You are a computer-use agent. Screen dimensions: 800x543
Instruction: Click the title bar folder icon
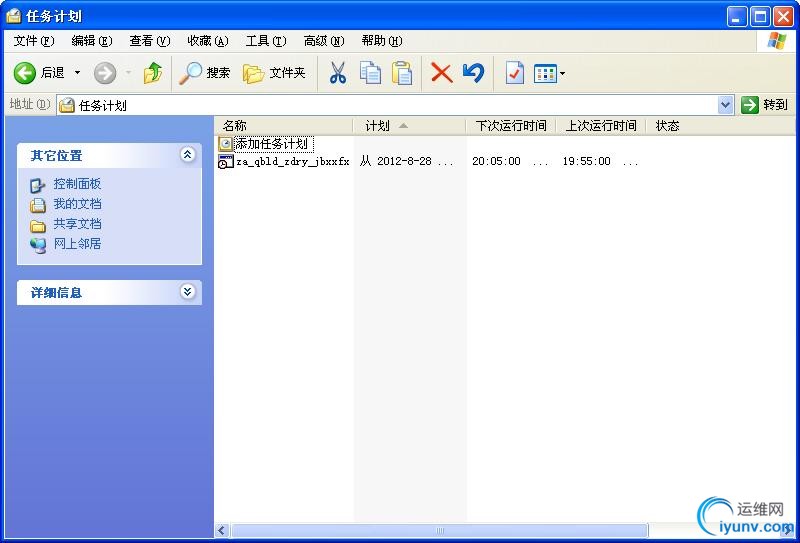[x=14, y=16]
